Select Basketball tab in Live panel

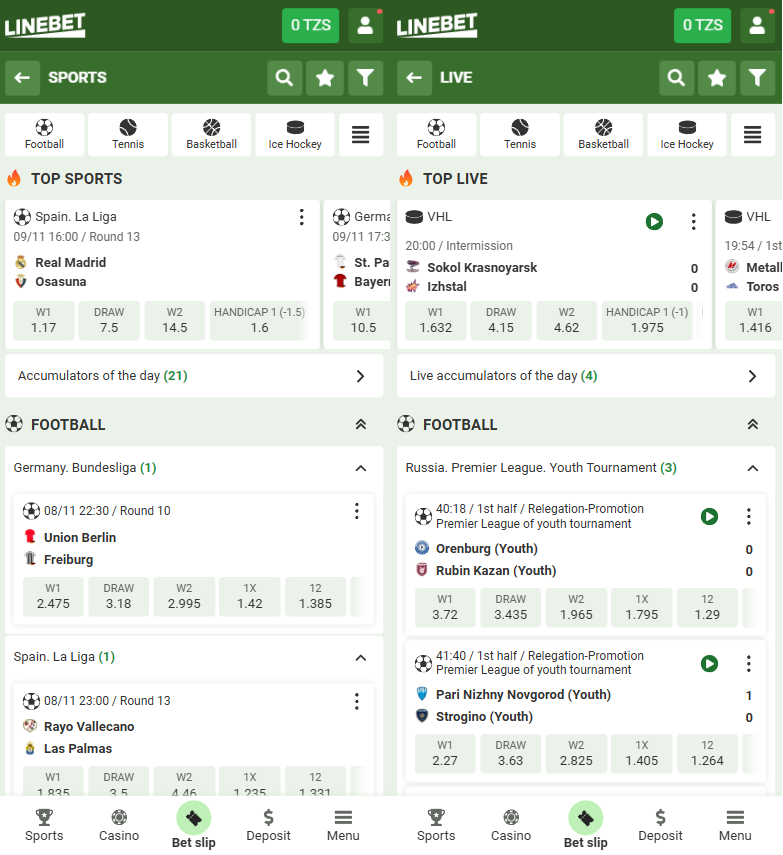(x=604, y=135)
